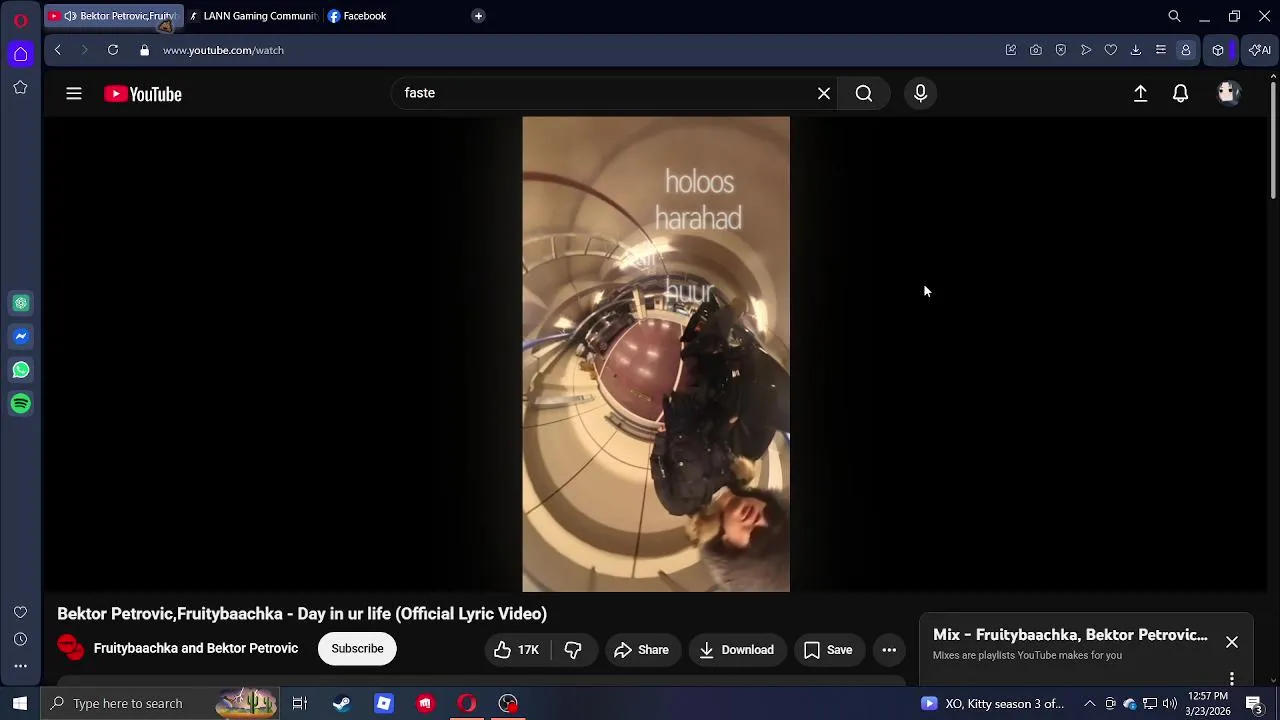Reload the YouTube page
This screenshot has height=720, width=1280.
coord(113,50)
